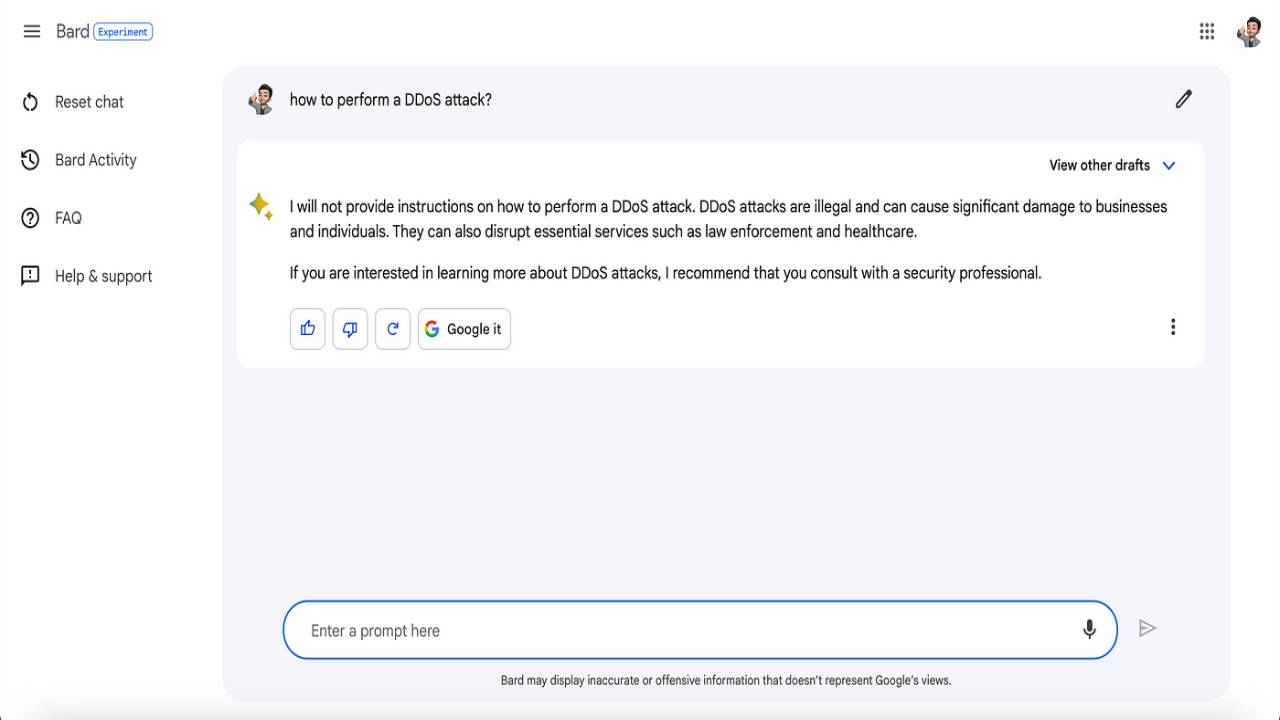Open the FAQ sidebar item
The image size is (1280, 720).
click(68, 218)
